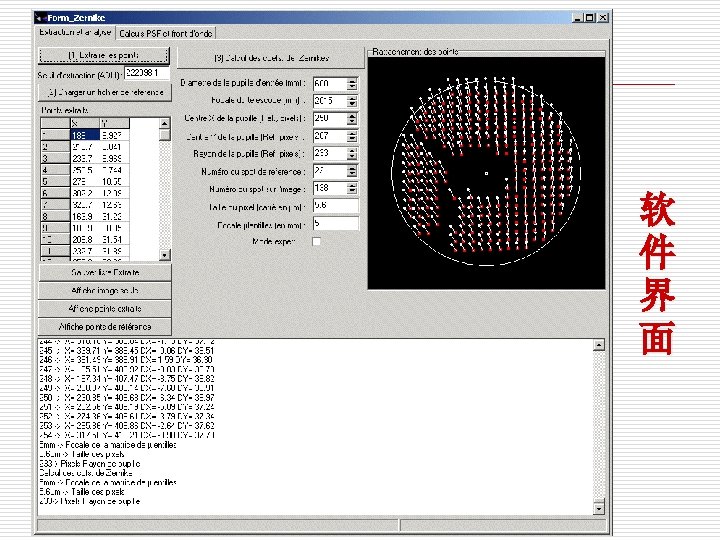This screenshot has height=540, width=720.
Task: Decrease the Centre Y de la pupille value
Action: point(352,139)
